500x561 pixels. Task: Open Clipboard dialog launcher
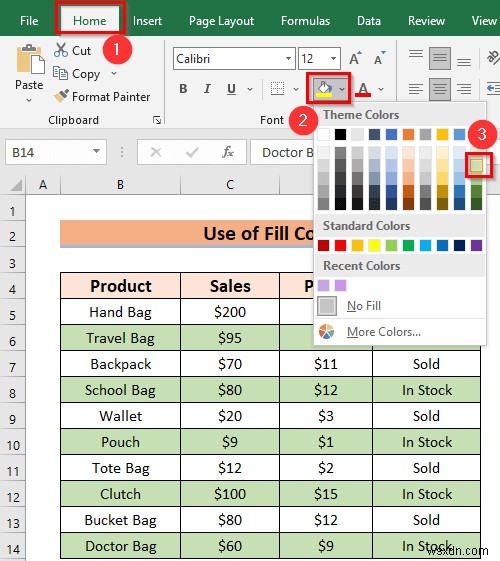pyautogui.click(x=157, y=120)
